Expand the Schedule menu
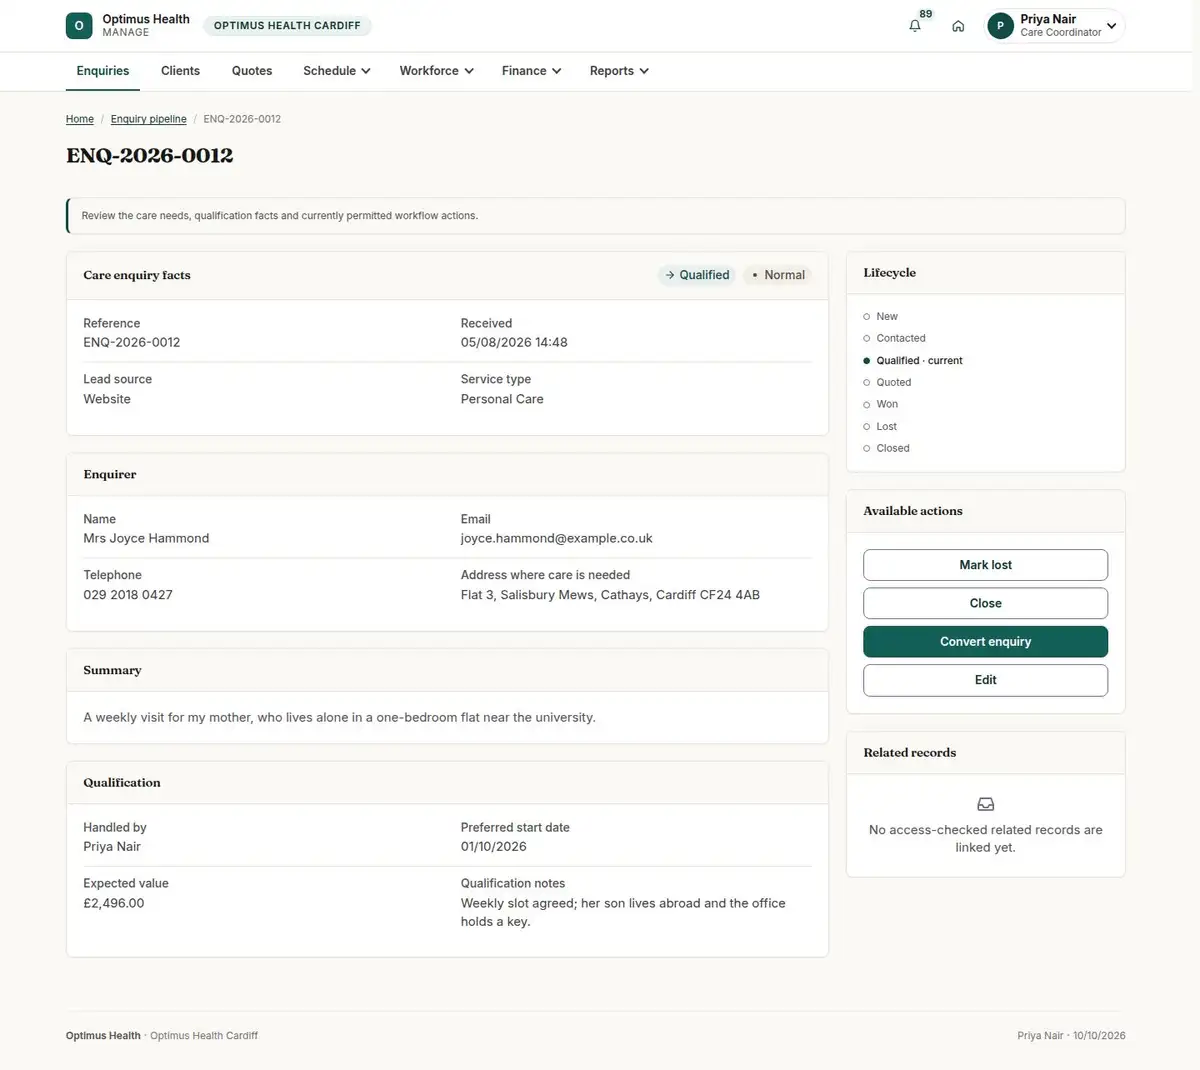 (337, 71)
